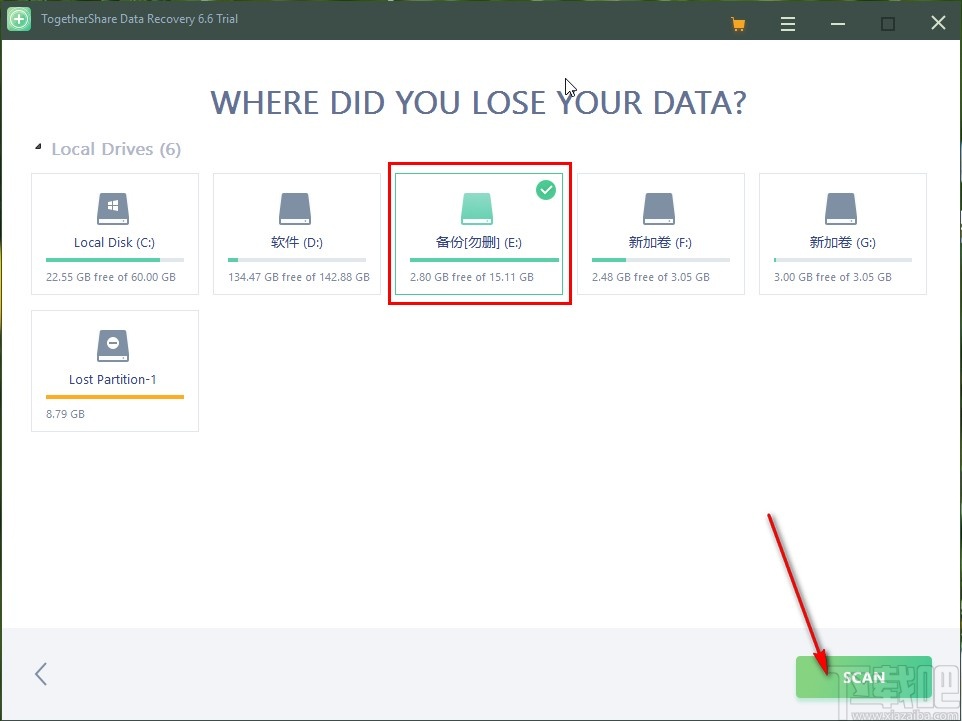Click the 软件 (D:) drive icon
The image size is (962, 721).
294,209
